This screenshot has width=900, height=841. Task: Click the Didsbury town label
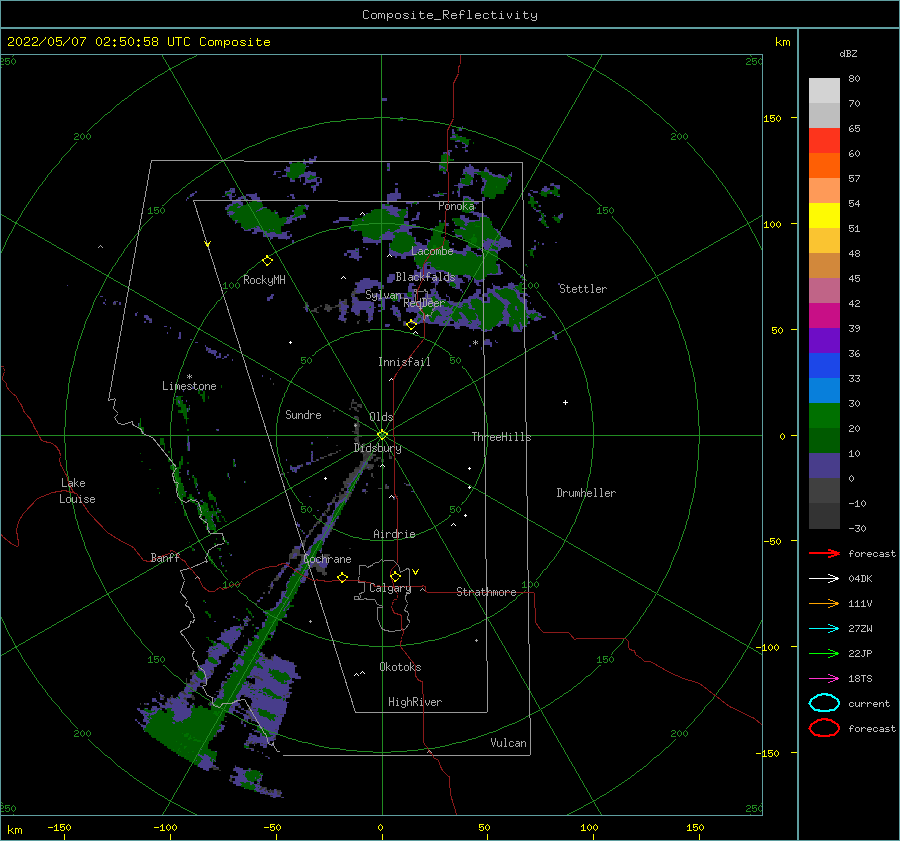[378, 448]
